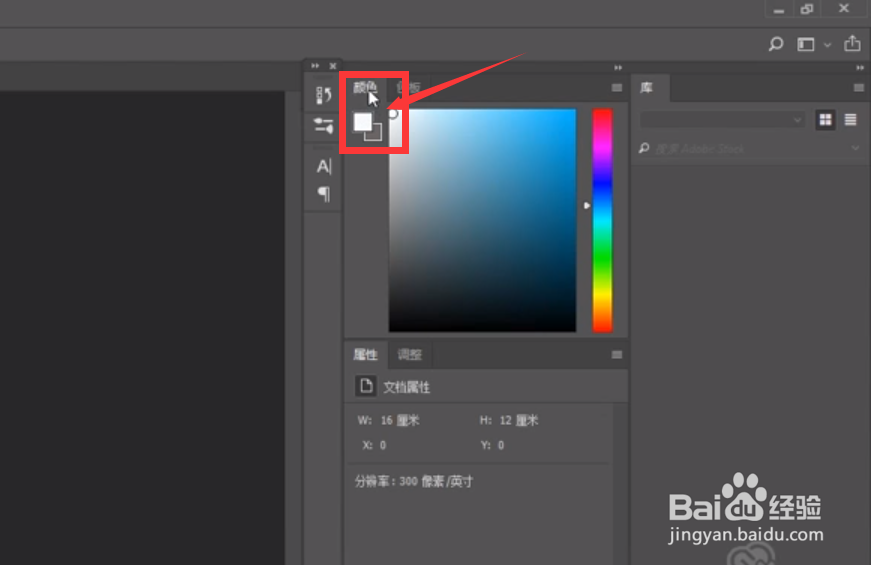871x565 pixels.
Task: Close the collapsed icon dock
Action: point(333,66)
